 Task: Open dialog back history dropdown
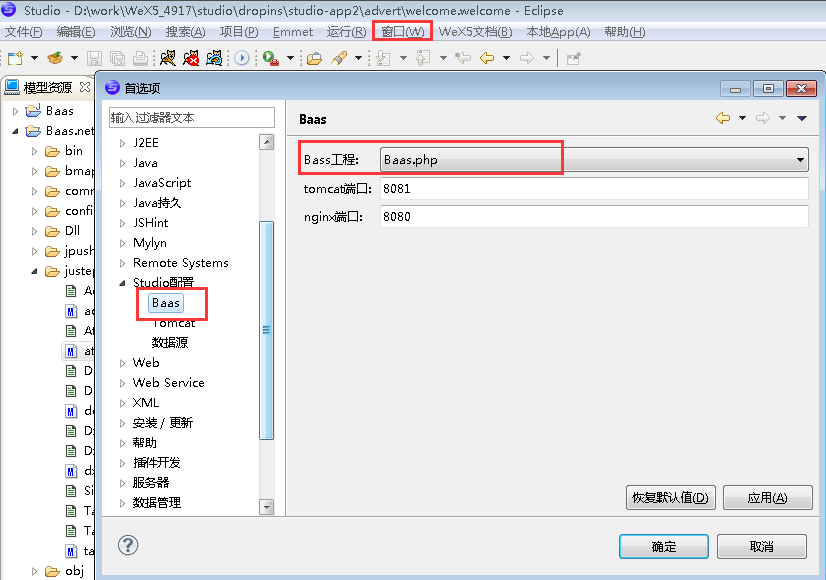[x=742, y=118]
